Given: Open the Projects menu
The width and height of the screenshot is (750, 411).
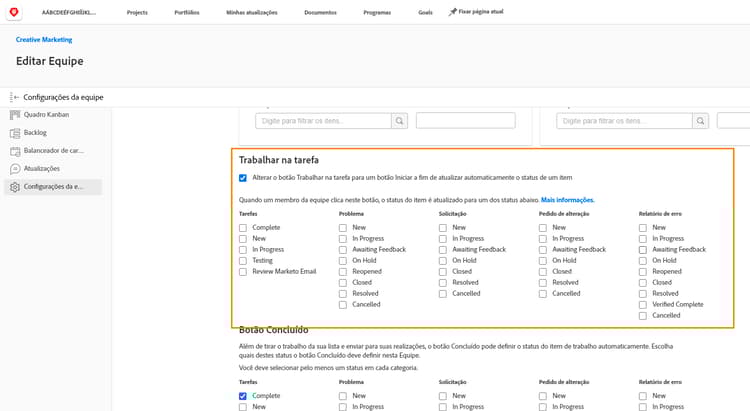Looking at the screenshot, I should (137, 12).
